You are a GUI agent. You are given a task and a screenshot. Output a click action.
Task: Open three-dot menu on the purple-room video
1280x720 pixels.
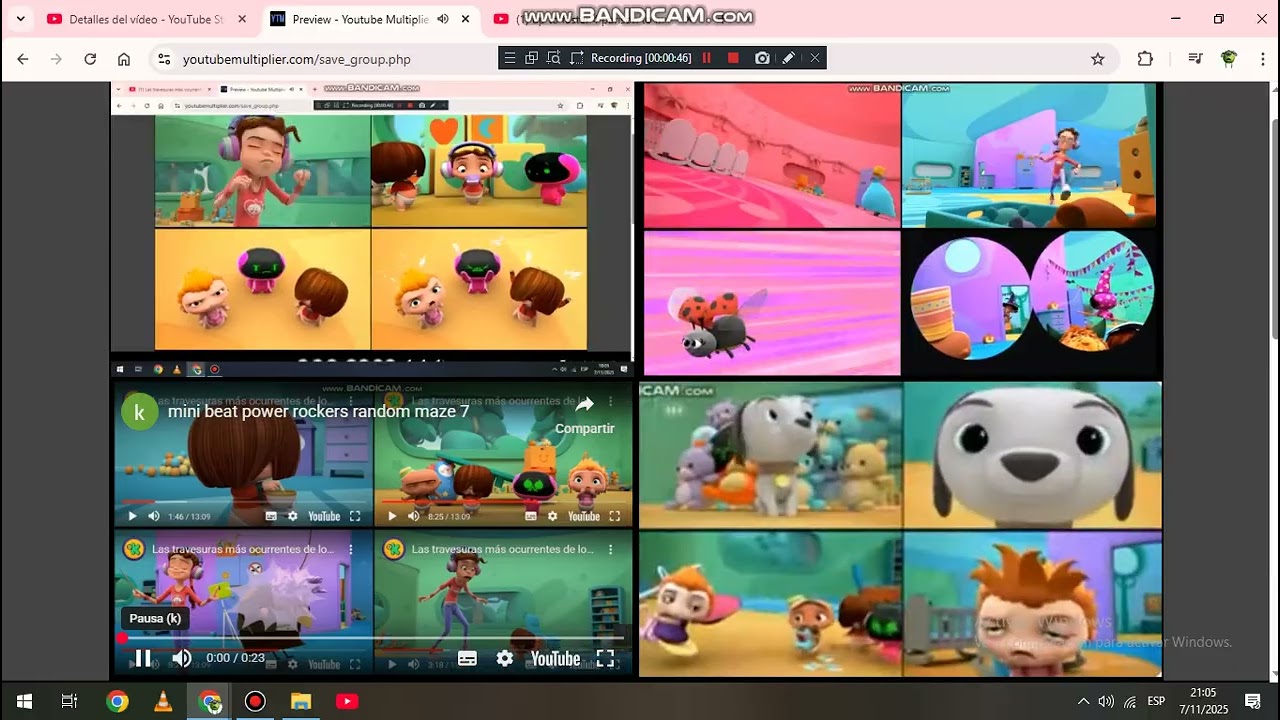pyautogui.click(x=351, y=549)
